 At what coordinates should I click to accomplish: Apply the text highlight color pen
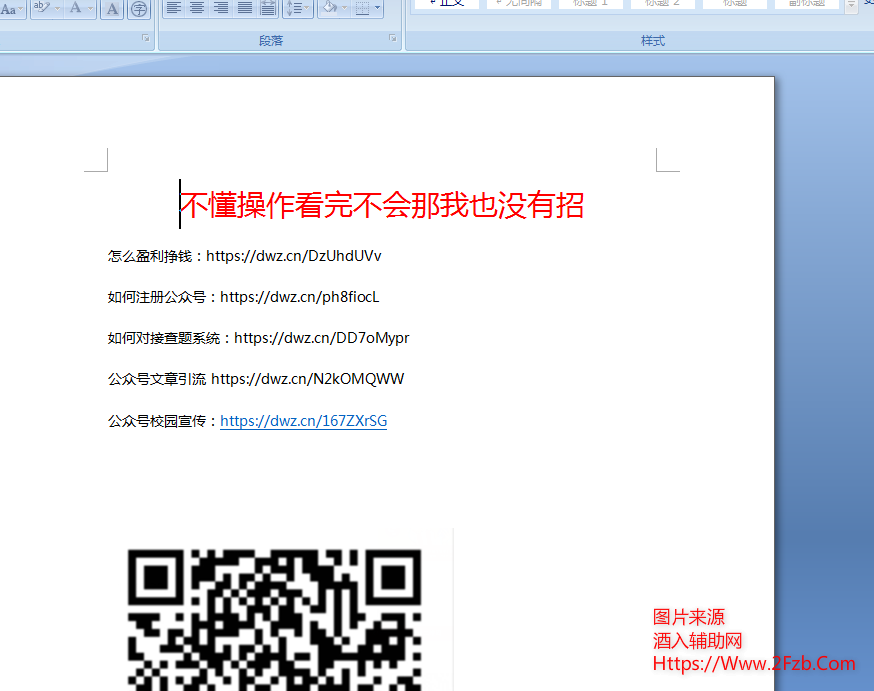(x=42, y=8)
